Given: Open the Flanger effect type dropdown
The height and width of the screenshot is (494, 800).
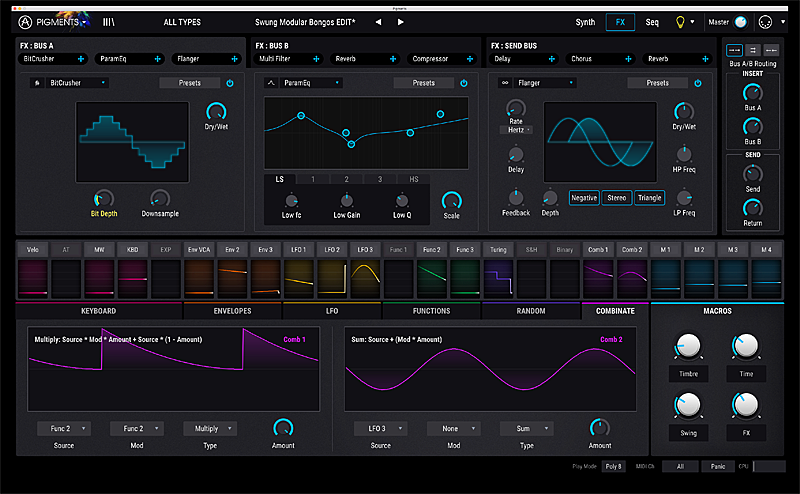Looking at the screenshot, I should (545, 83).
